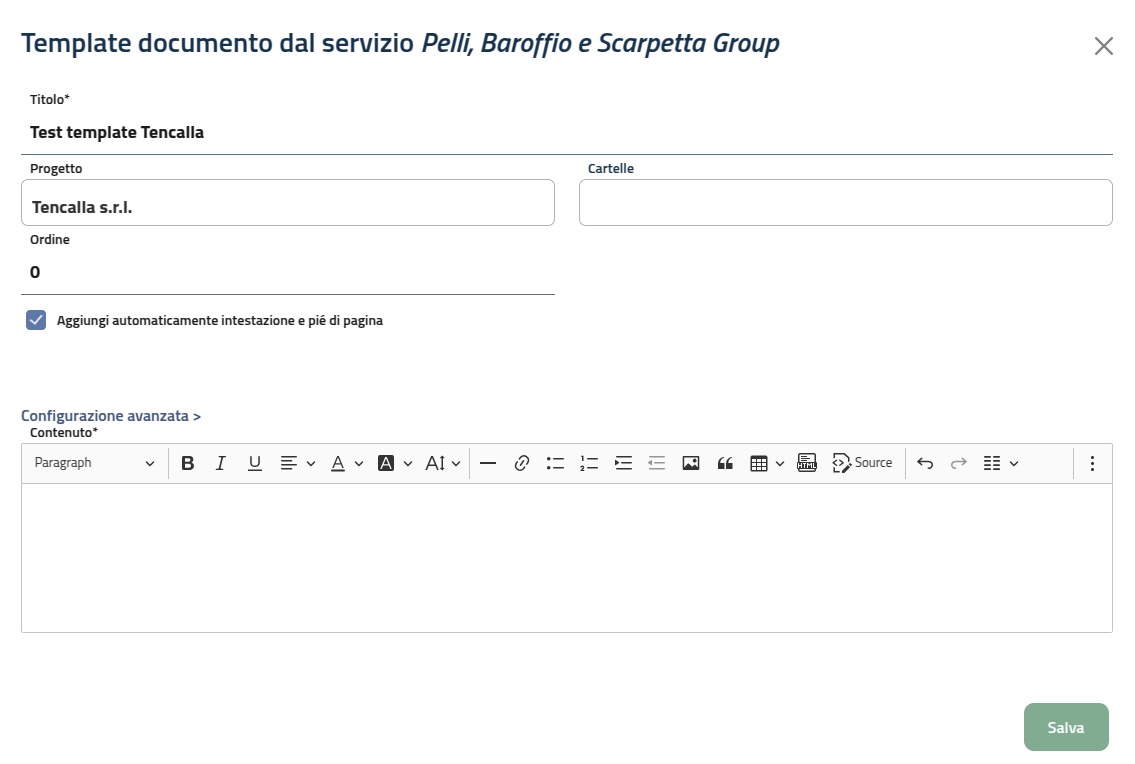Image resolution: width=1135 pixels, height=764 pixels.
Task: Switch editor to Source mode
Action: pos(862,463)
